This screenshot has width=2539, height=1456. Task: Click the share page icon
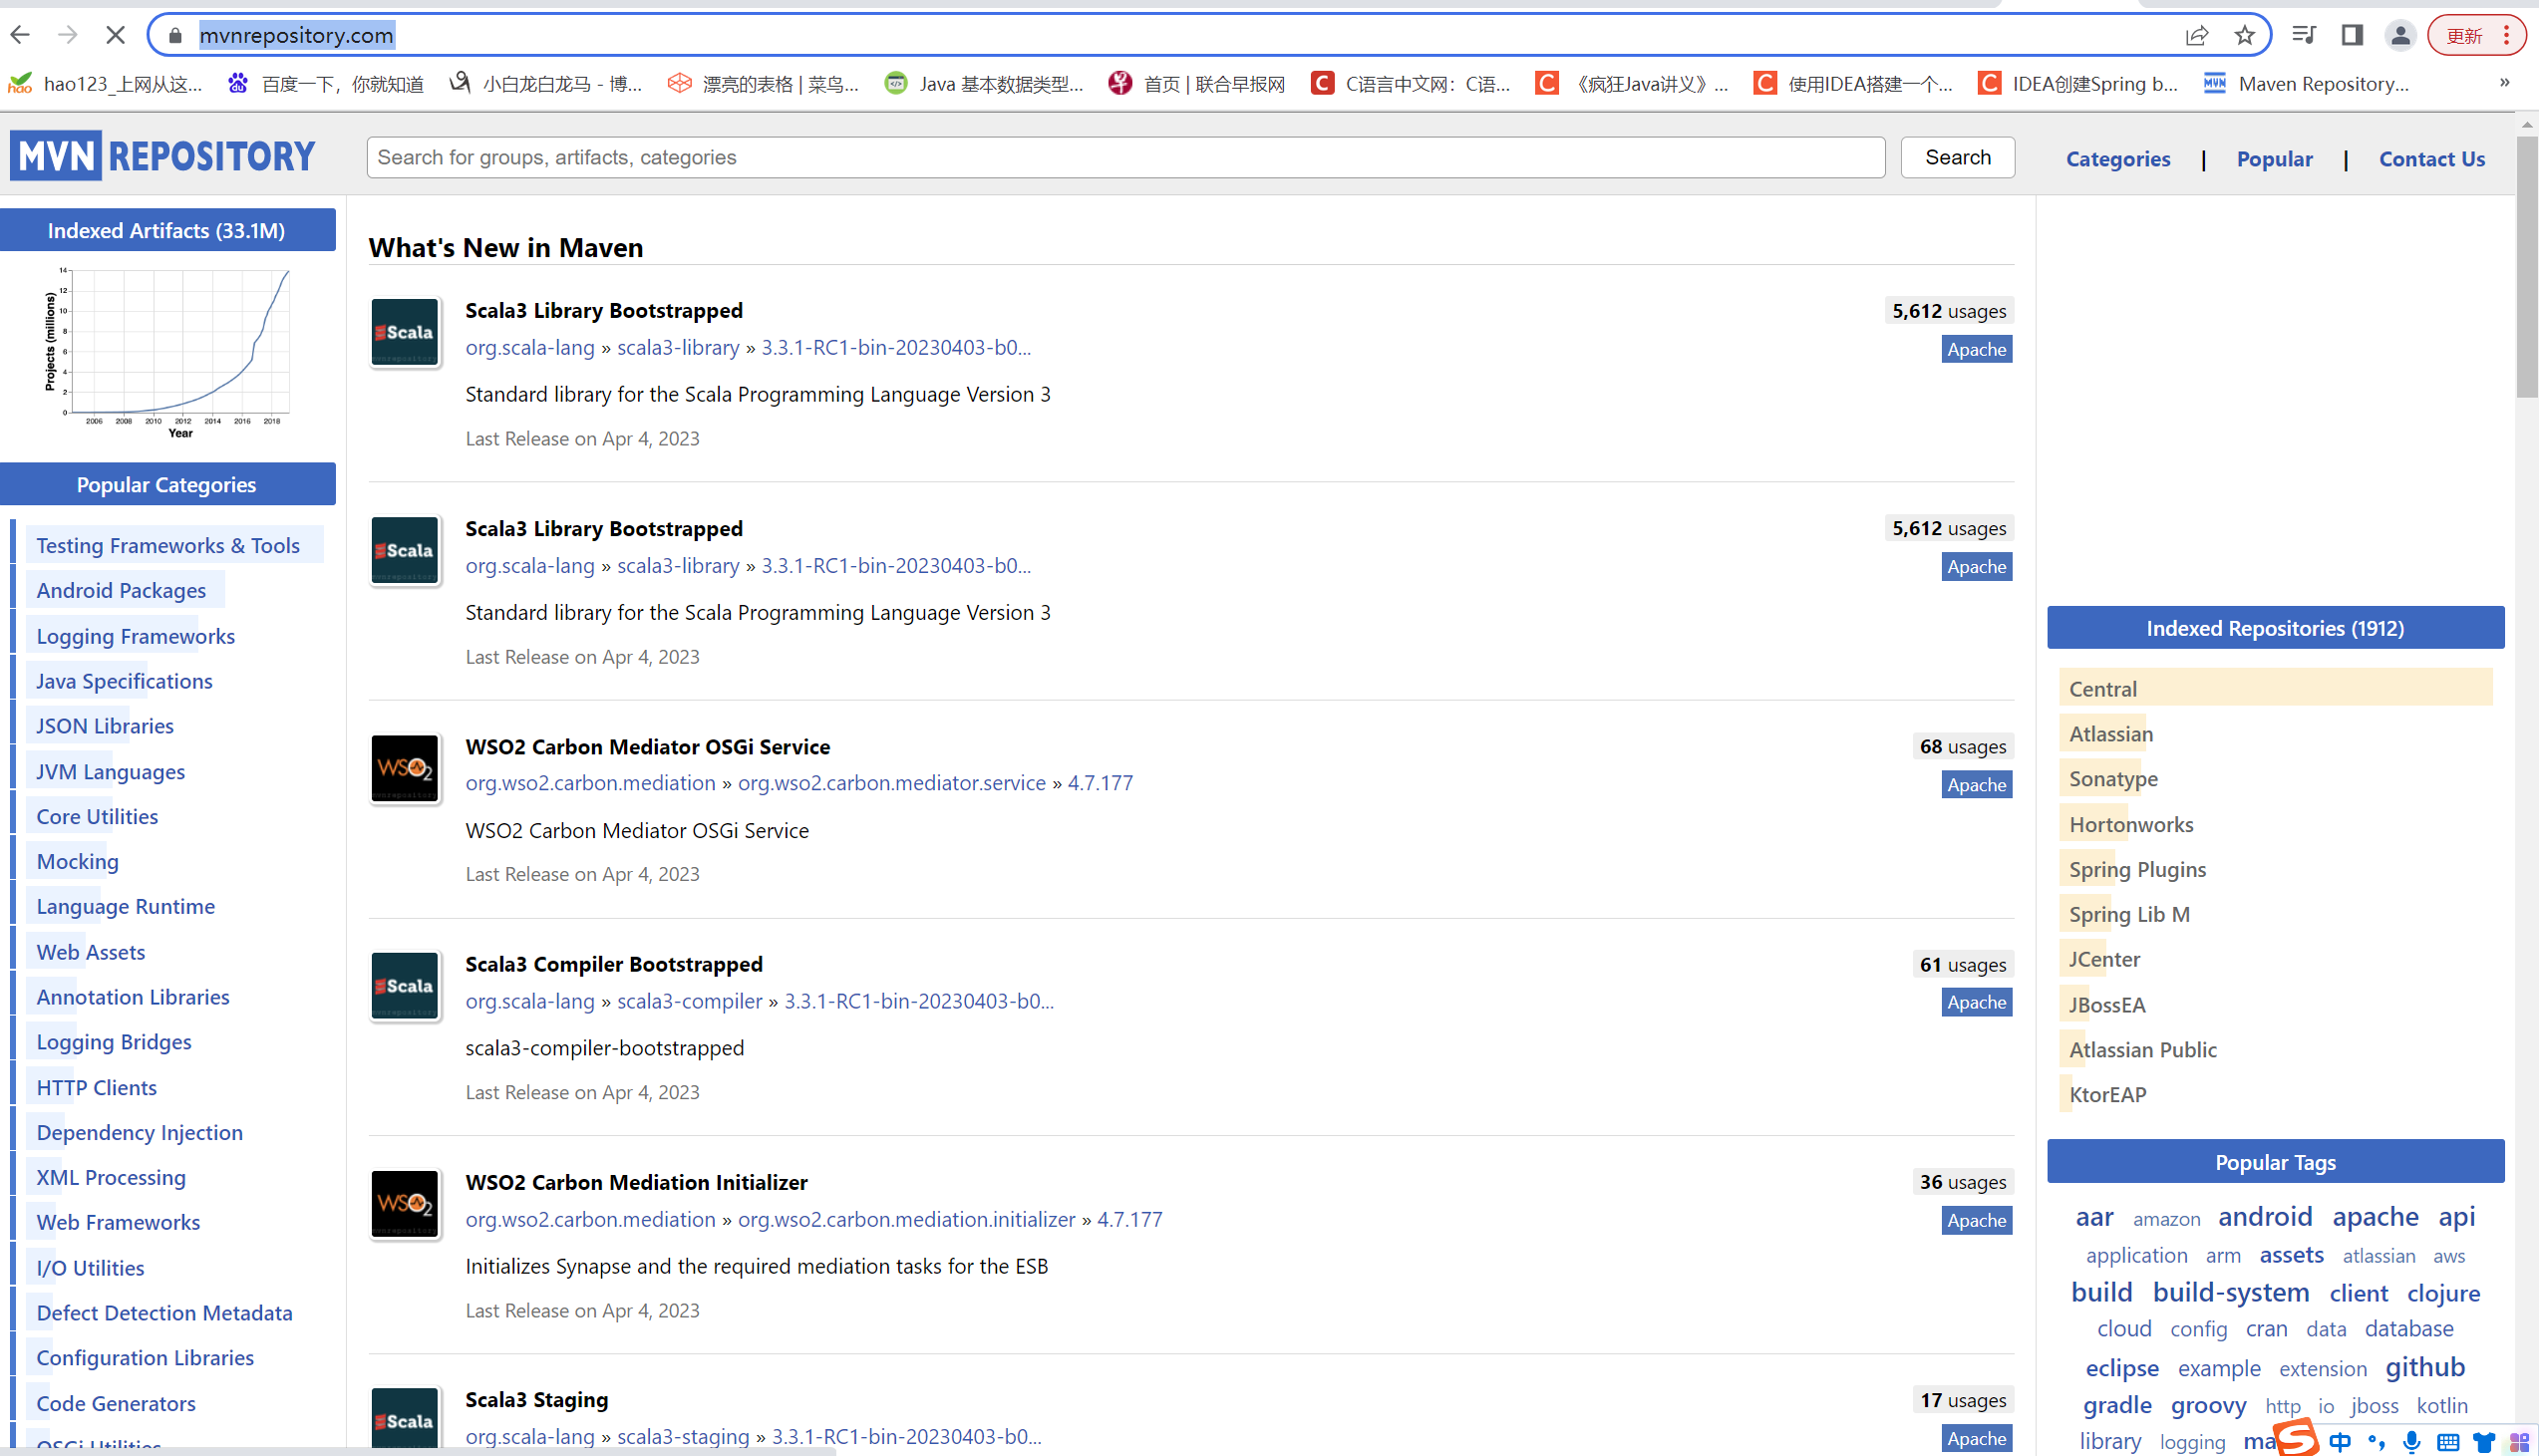tap(2196, 35)
